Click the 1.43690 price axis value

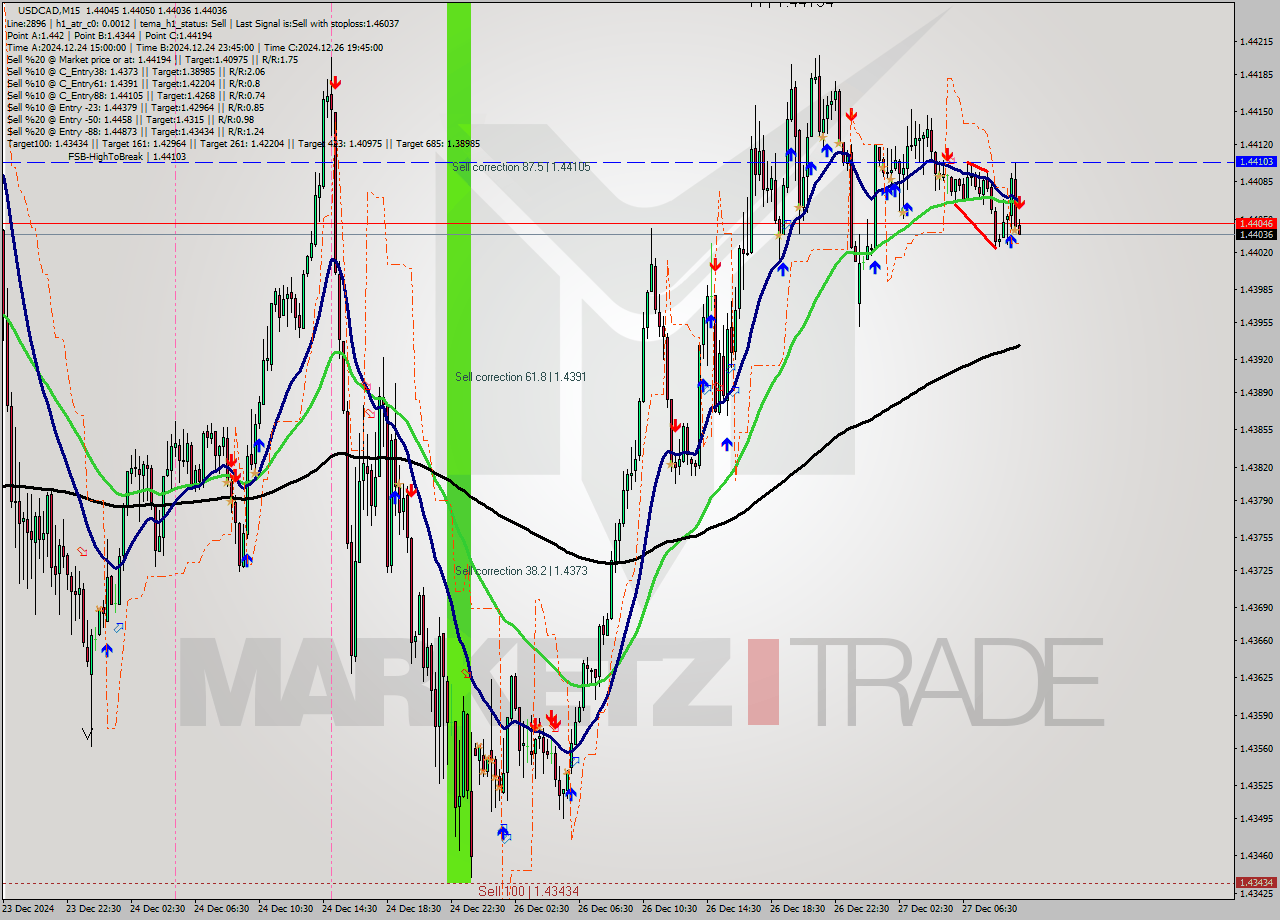[1255, 607]
